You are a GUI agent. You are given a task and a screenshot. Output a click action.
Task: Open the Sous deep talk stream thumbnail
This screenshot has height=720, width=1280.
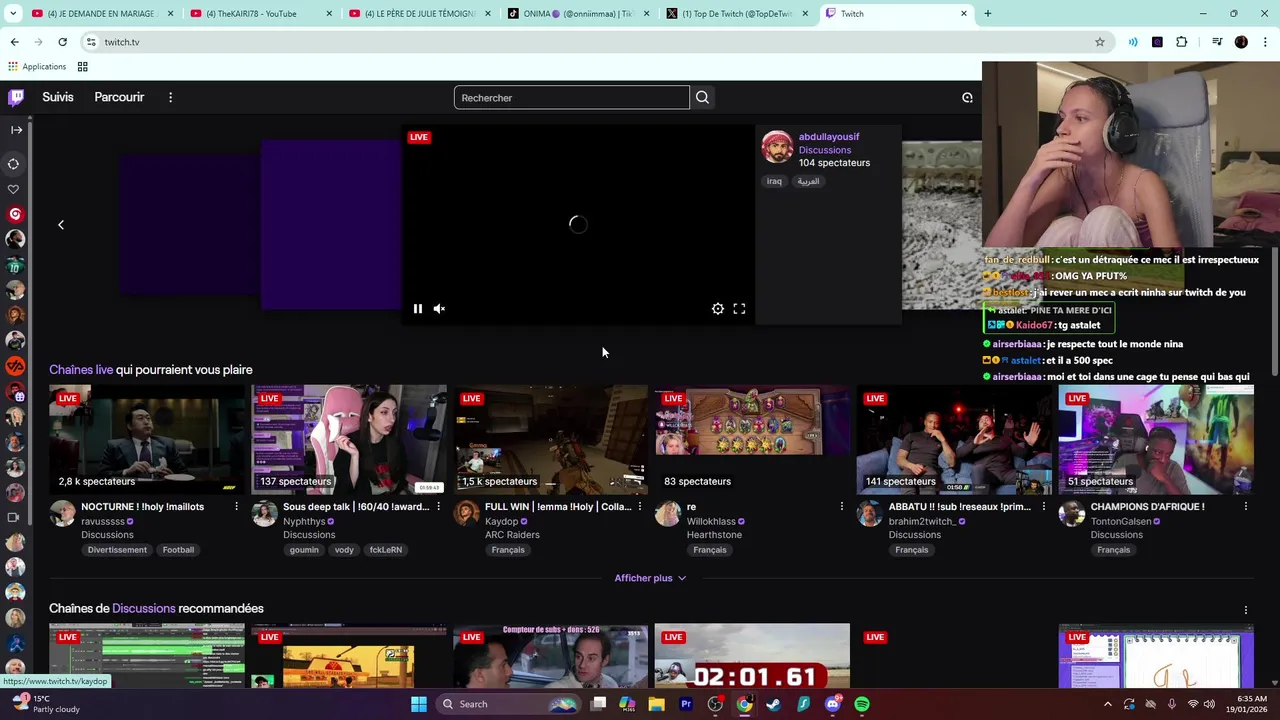coord(349,439)
